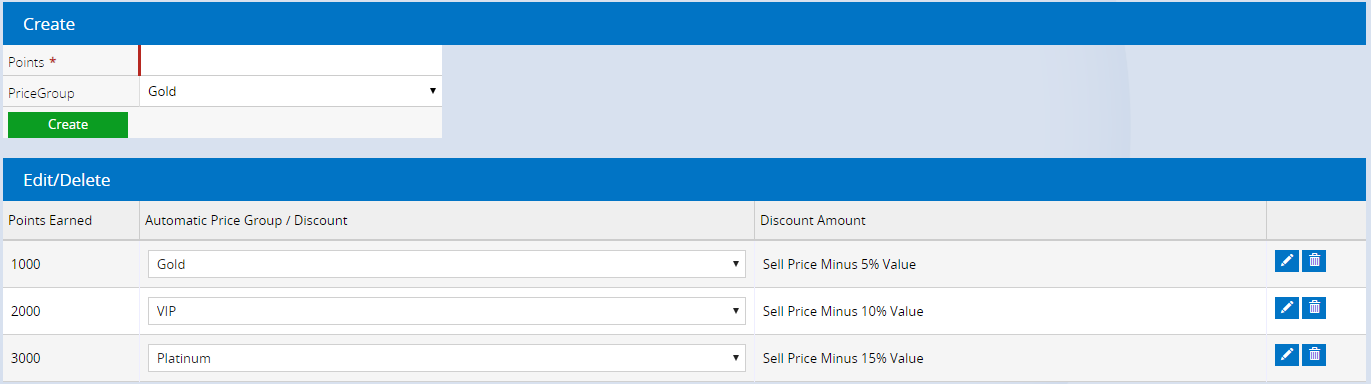This screenshot has height=384, width=1371.
Task: Edit the 2000 points VIP row
Action: tap(1287, 308)
